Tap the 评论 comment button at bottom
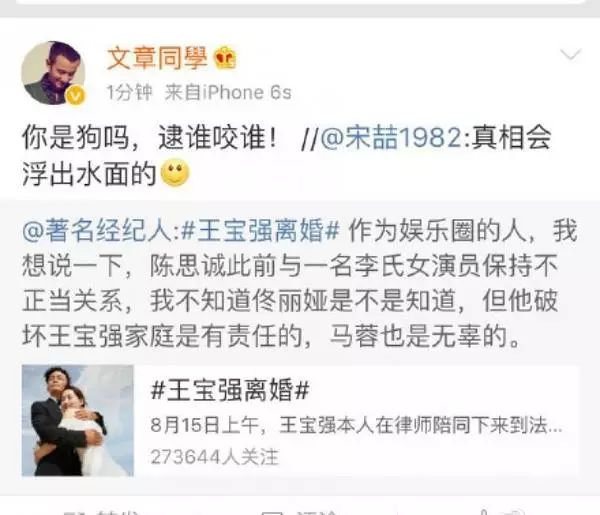Image resolution: width=600 pixels, height=515 pixels. point(300,512)
